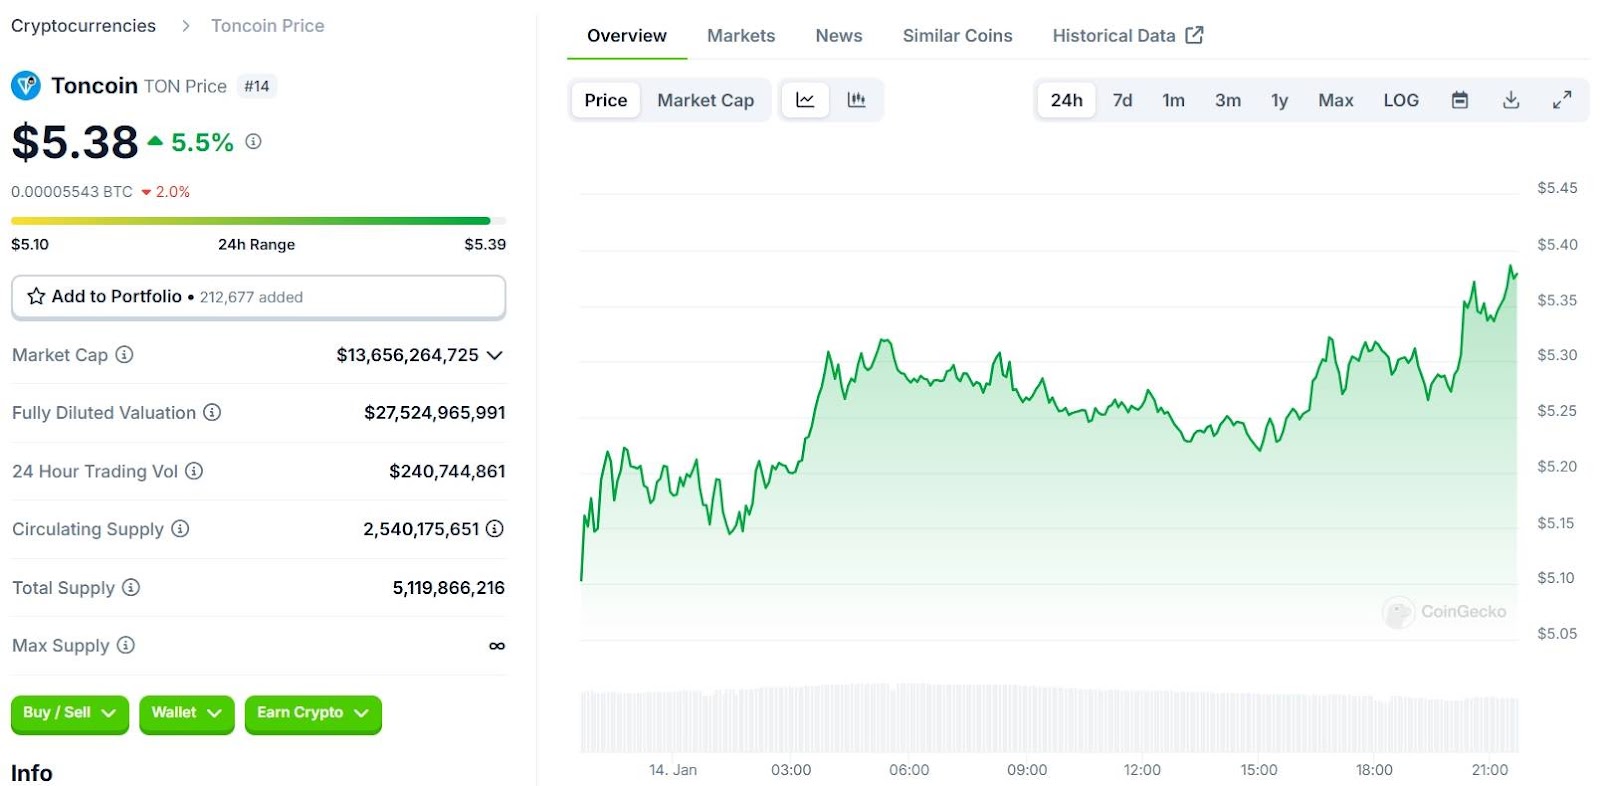
Task: Click the $13,656,264,725 market cap value
Action: pyautogui.click(x=408, y=355)
